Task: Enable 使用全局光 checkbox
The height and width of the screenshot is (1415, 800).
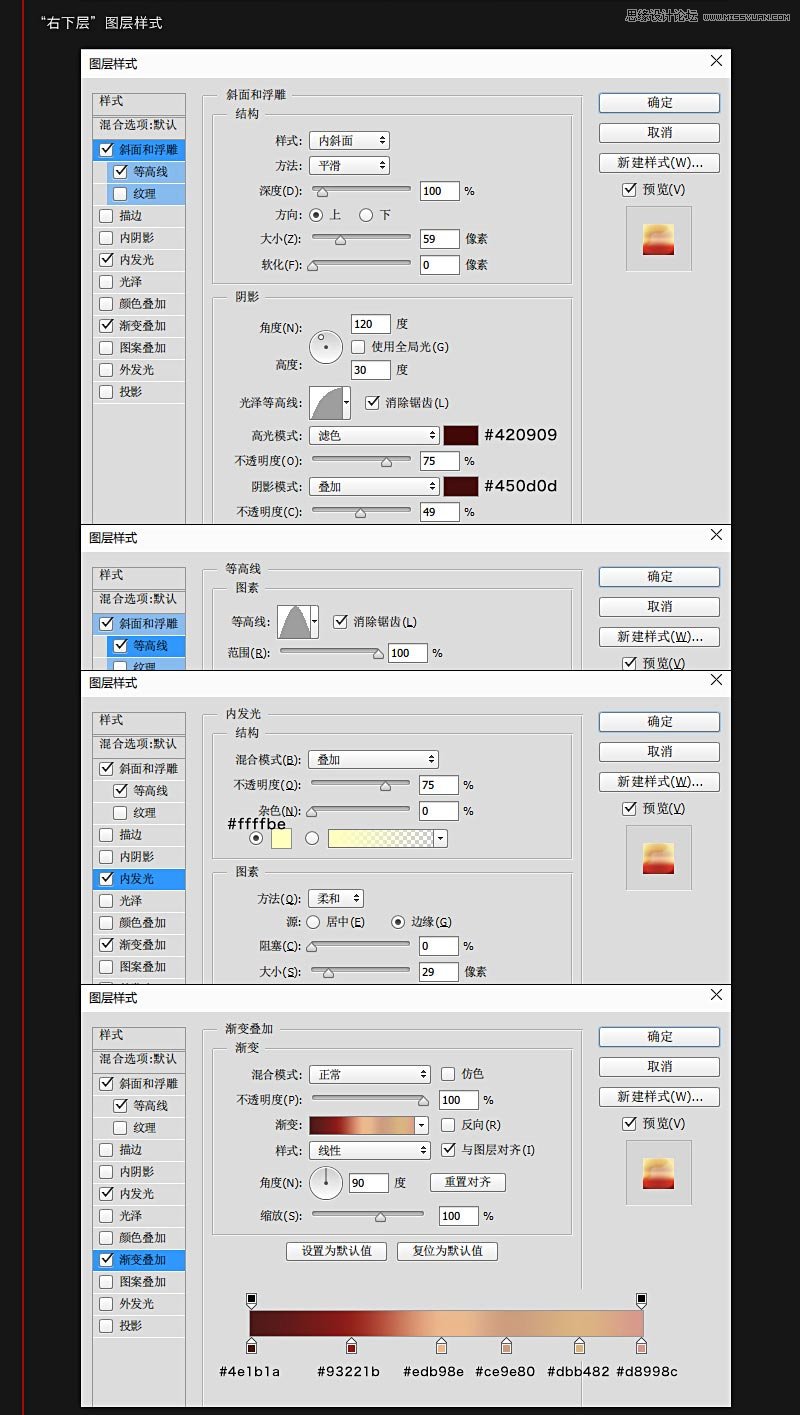Action: 358,347
